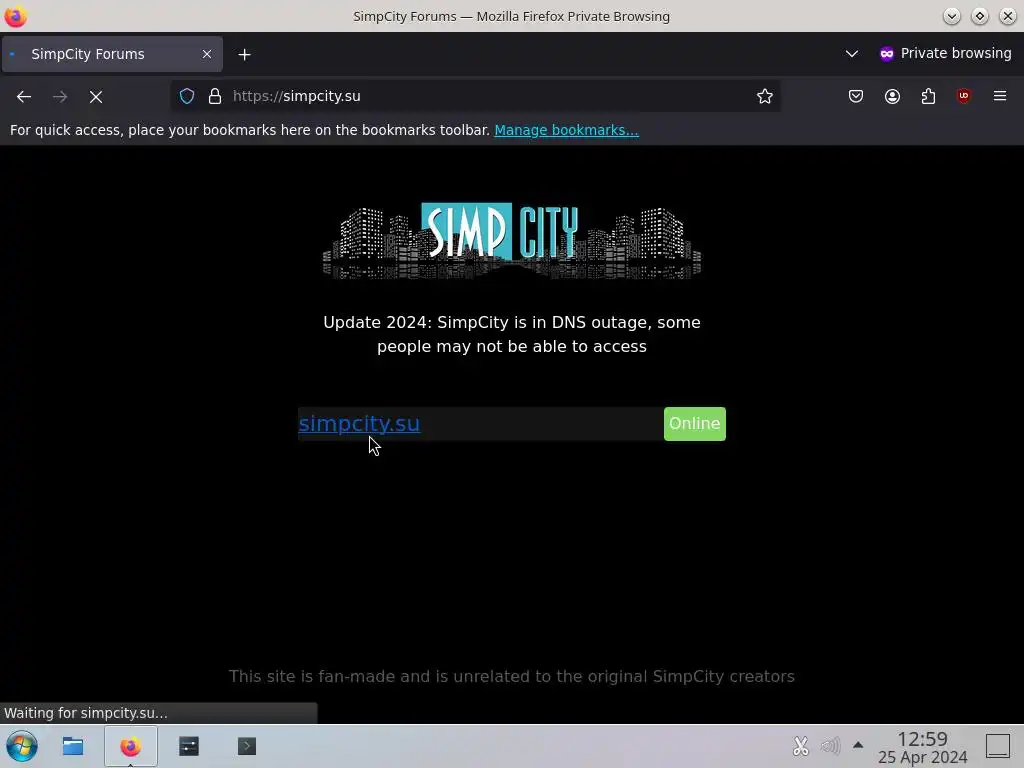Click the Private browsing indicator
The image size is (1024, 768).
point(945,54)
